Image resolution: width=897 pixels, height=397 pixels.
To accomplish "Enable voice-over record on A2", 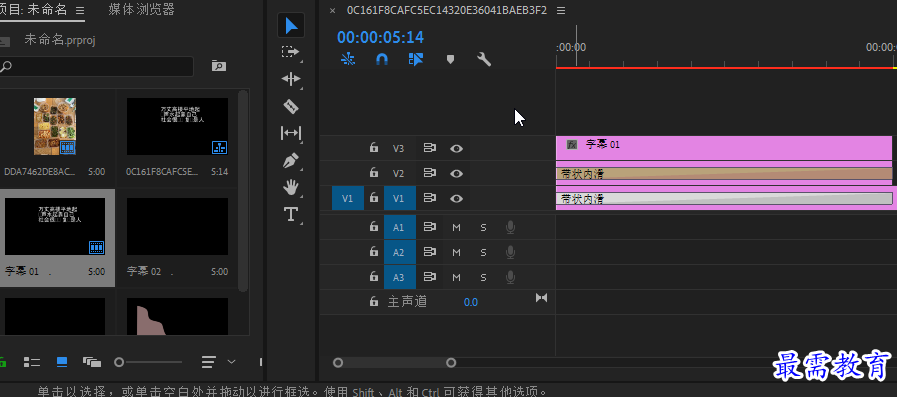I will pos(510,252).
